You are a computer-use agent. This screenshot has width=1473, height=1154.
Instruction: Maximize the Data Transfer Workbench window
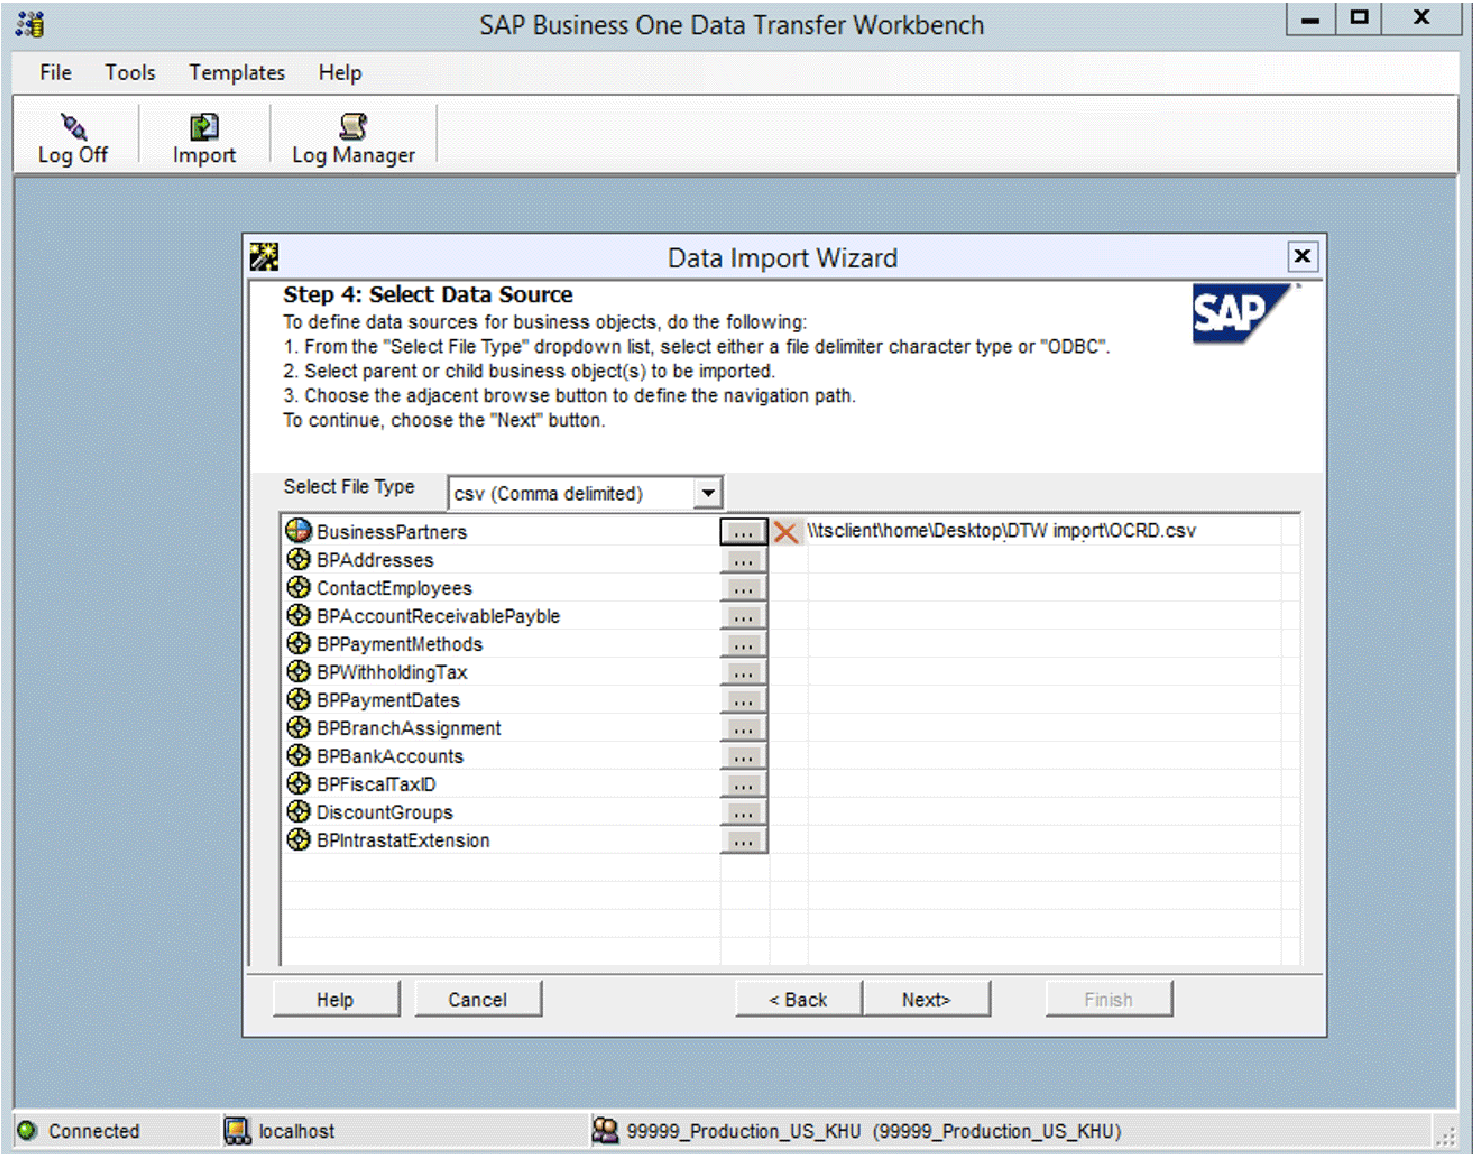pyautogui.click(x=1359, y=18)
